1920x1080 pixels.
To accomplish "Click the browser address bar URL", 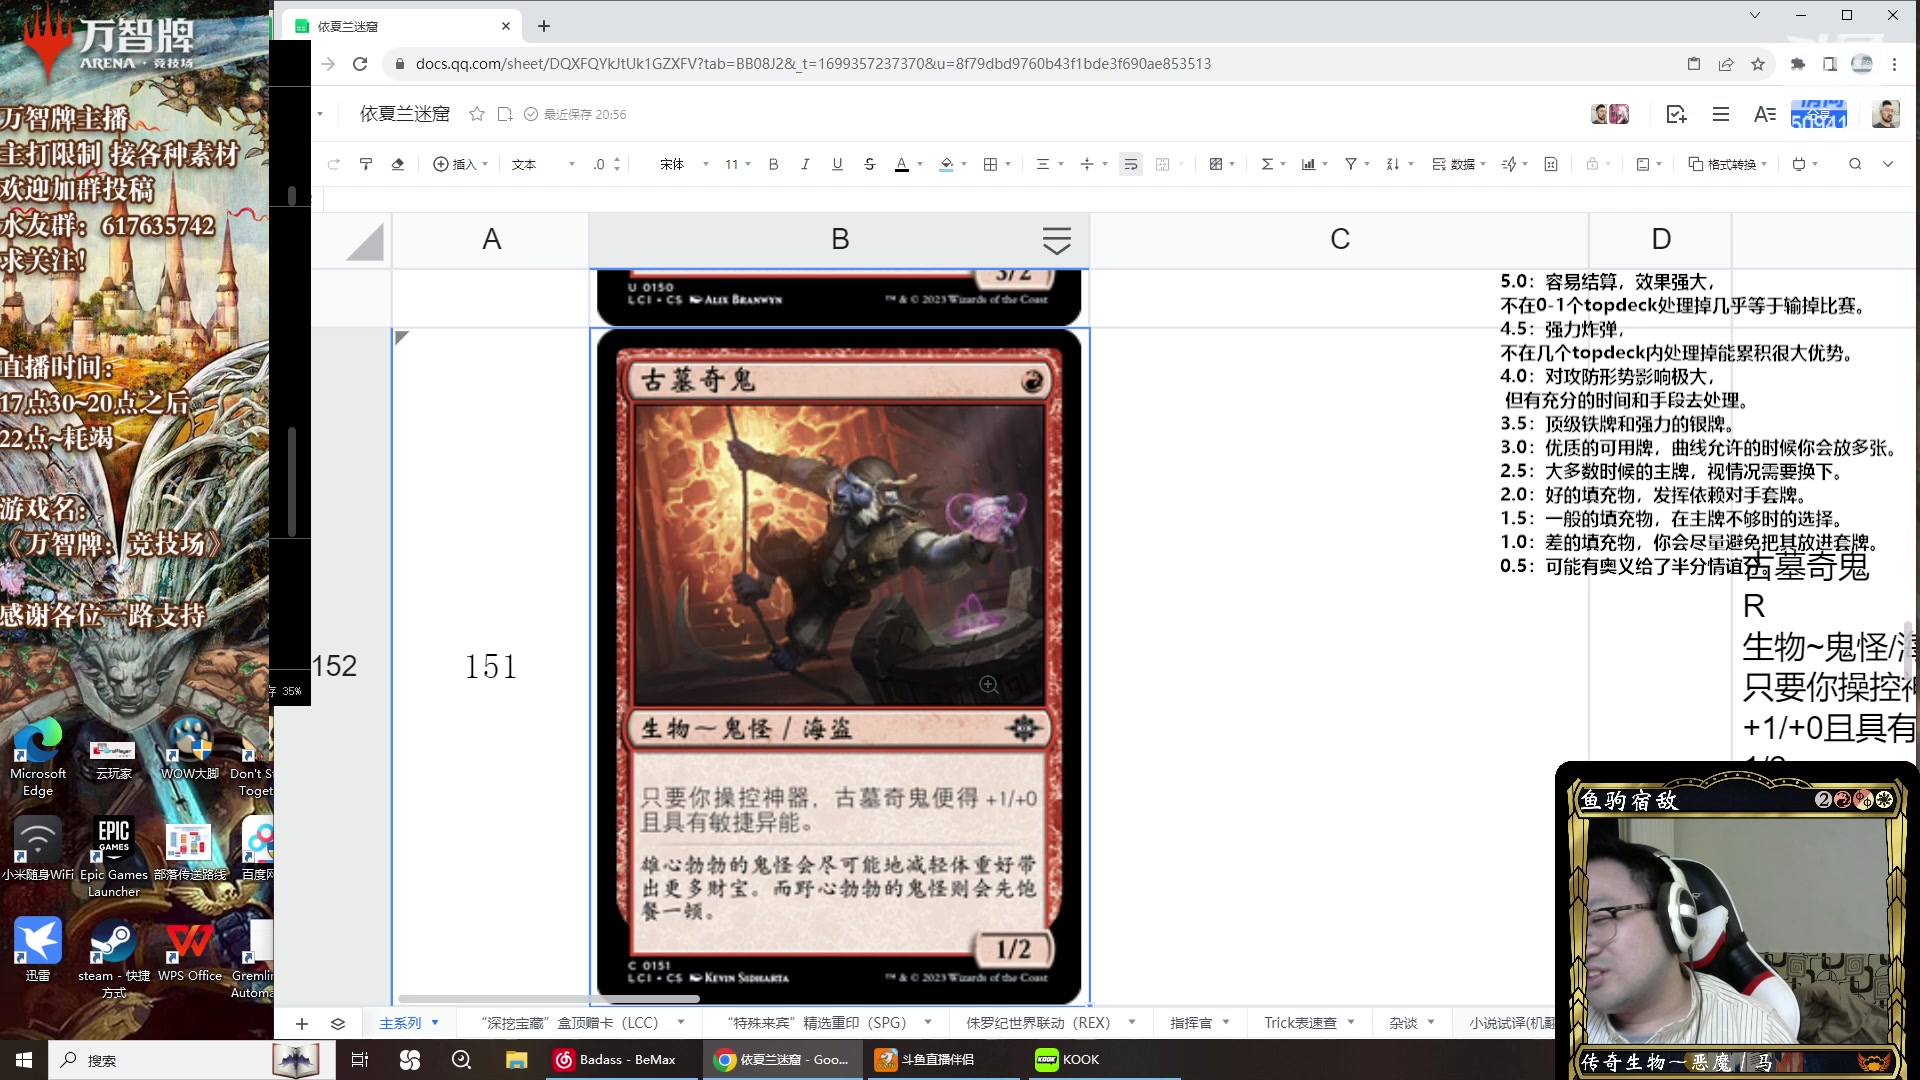I will [813, 64].
